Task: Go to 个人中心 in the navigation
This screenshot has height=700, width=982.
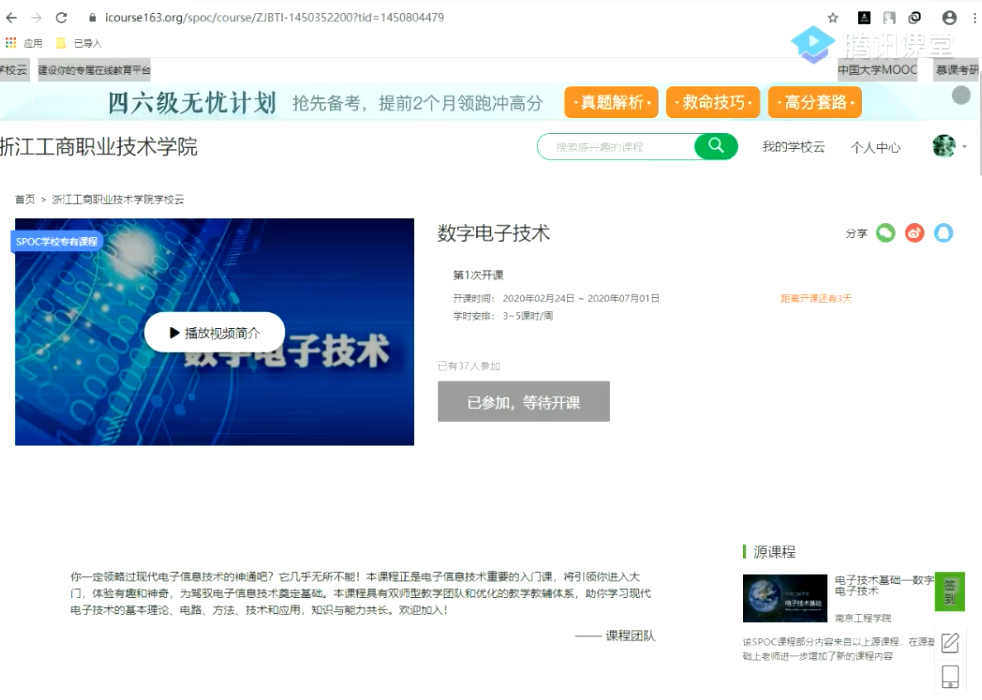Action: 875,147
